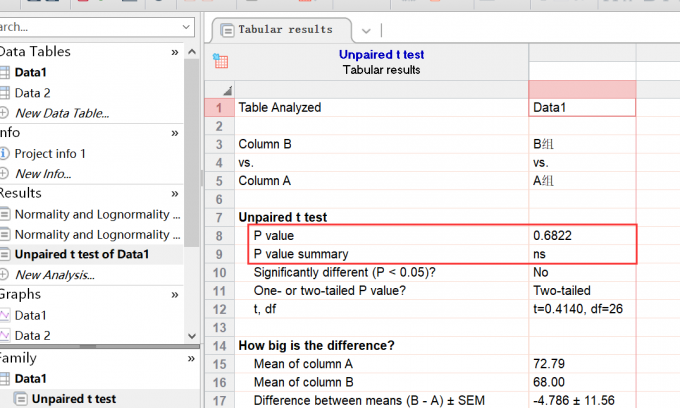Select row header number 1
Viewport: 680px width, 408px height.
tap(218, 107)
